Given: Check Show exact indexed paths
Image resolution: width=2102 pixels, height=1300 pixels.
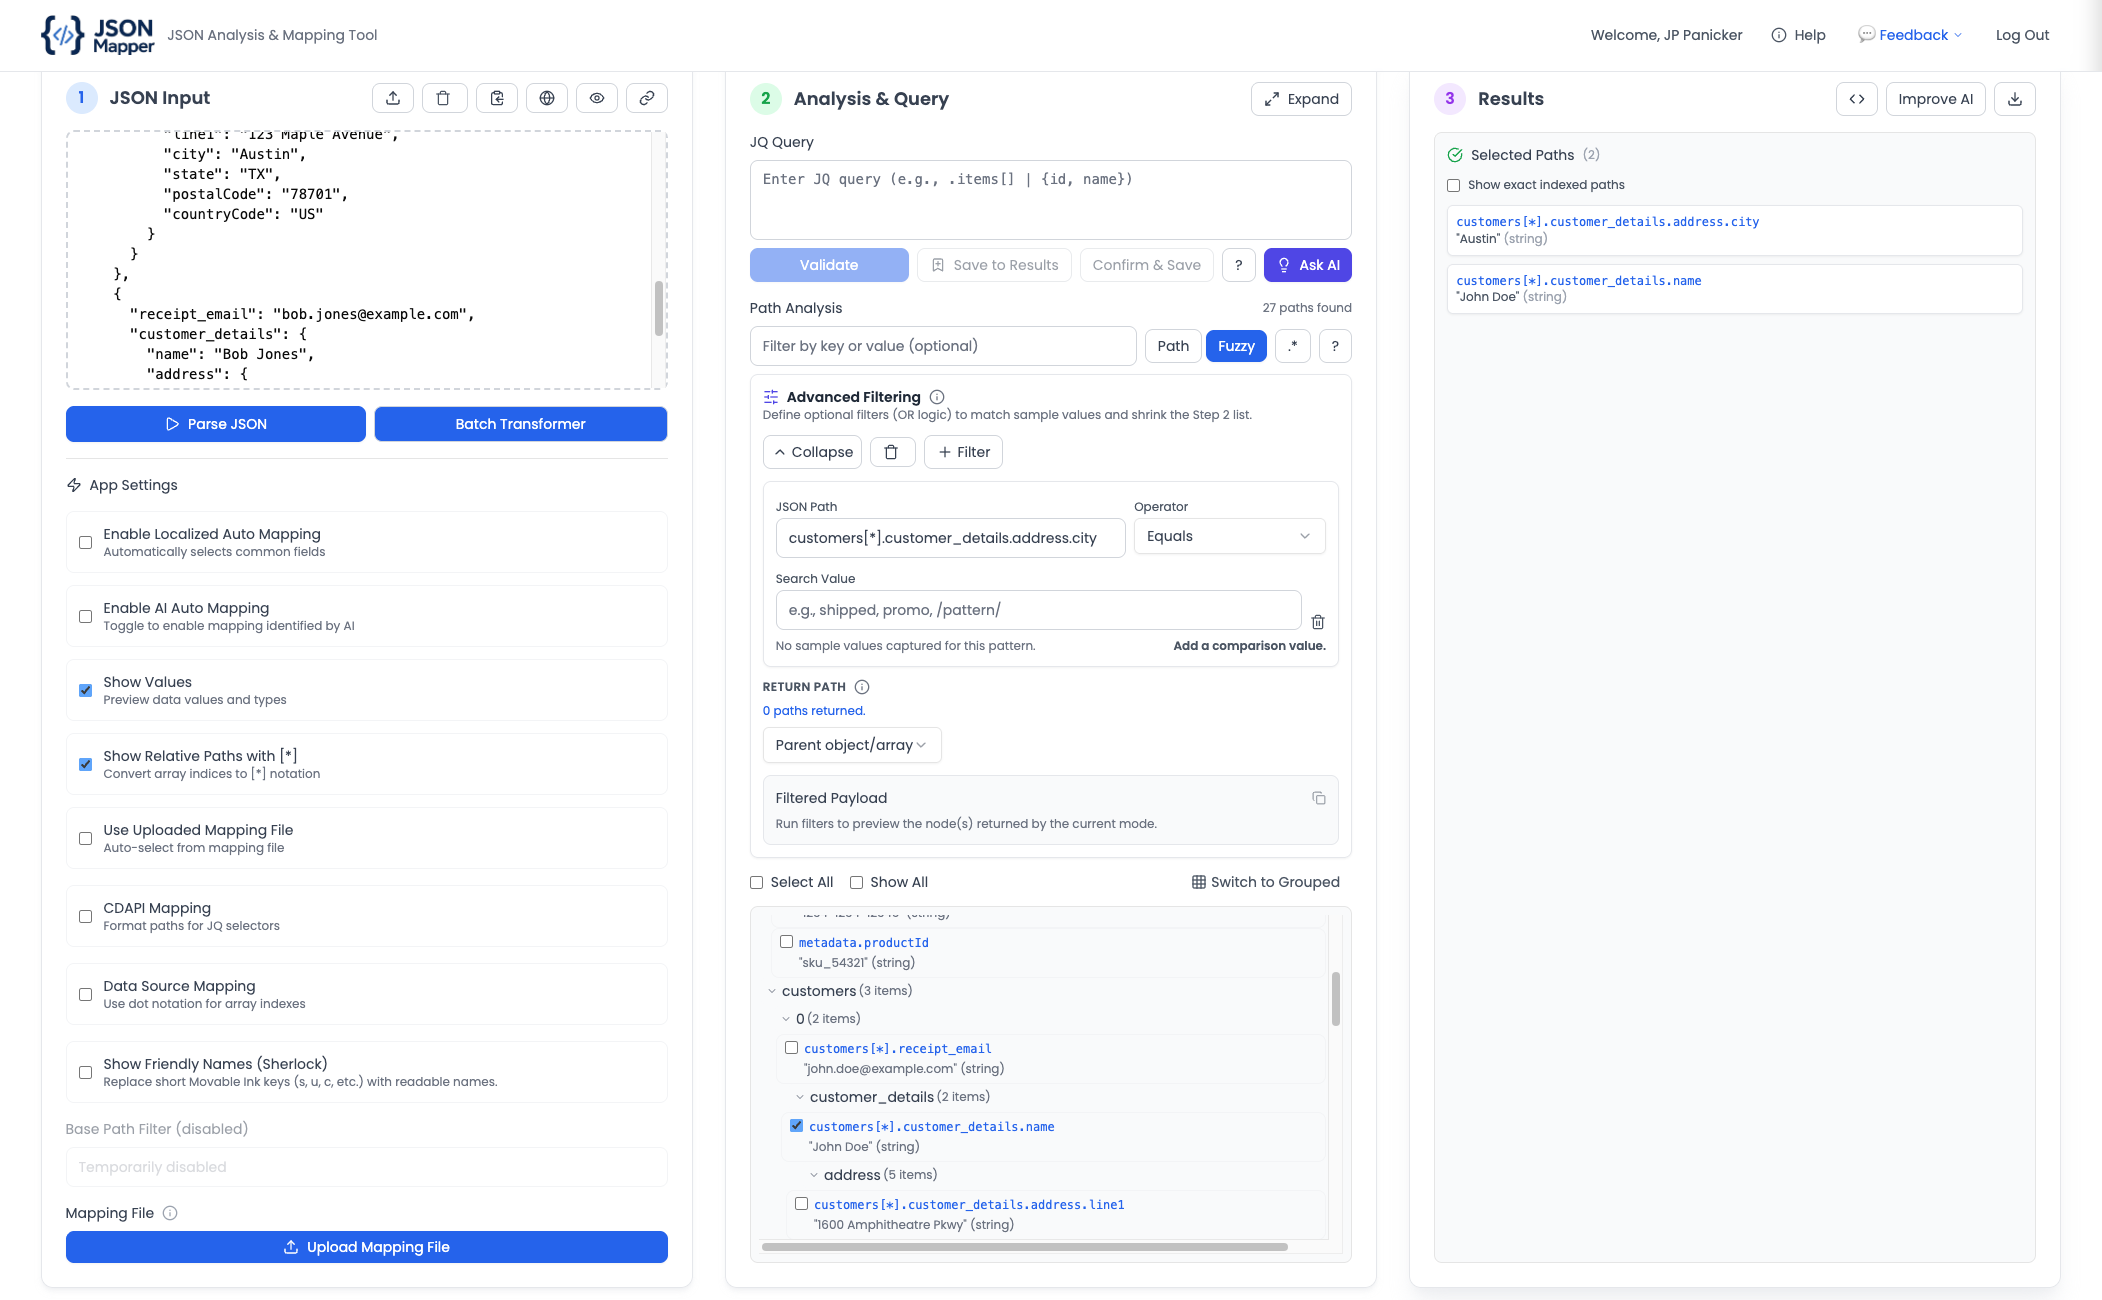Looking at the screenshot, I should [1454, 185].
